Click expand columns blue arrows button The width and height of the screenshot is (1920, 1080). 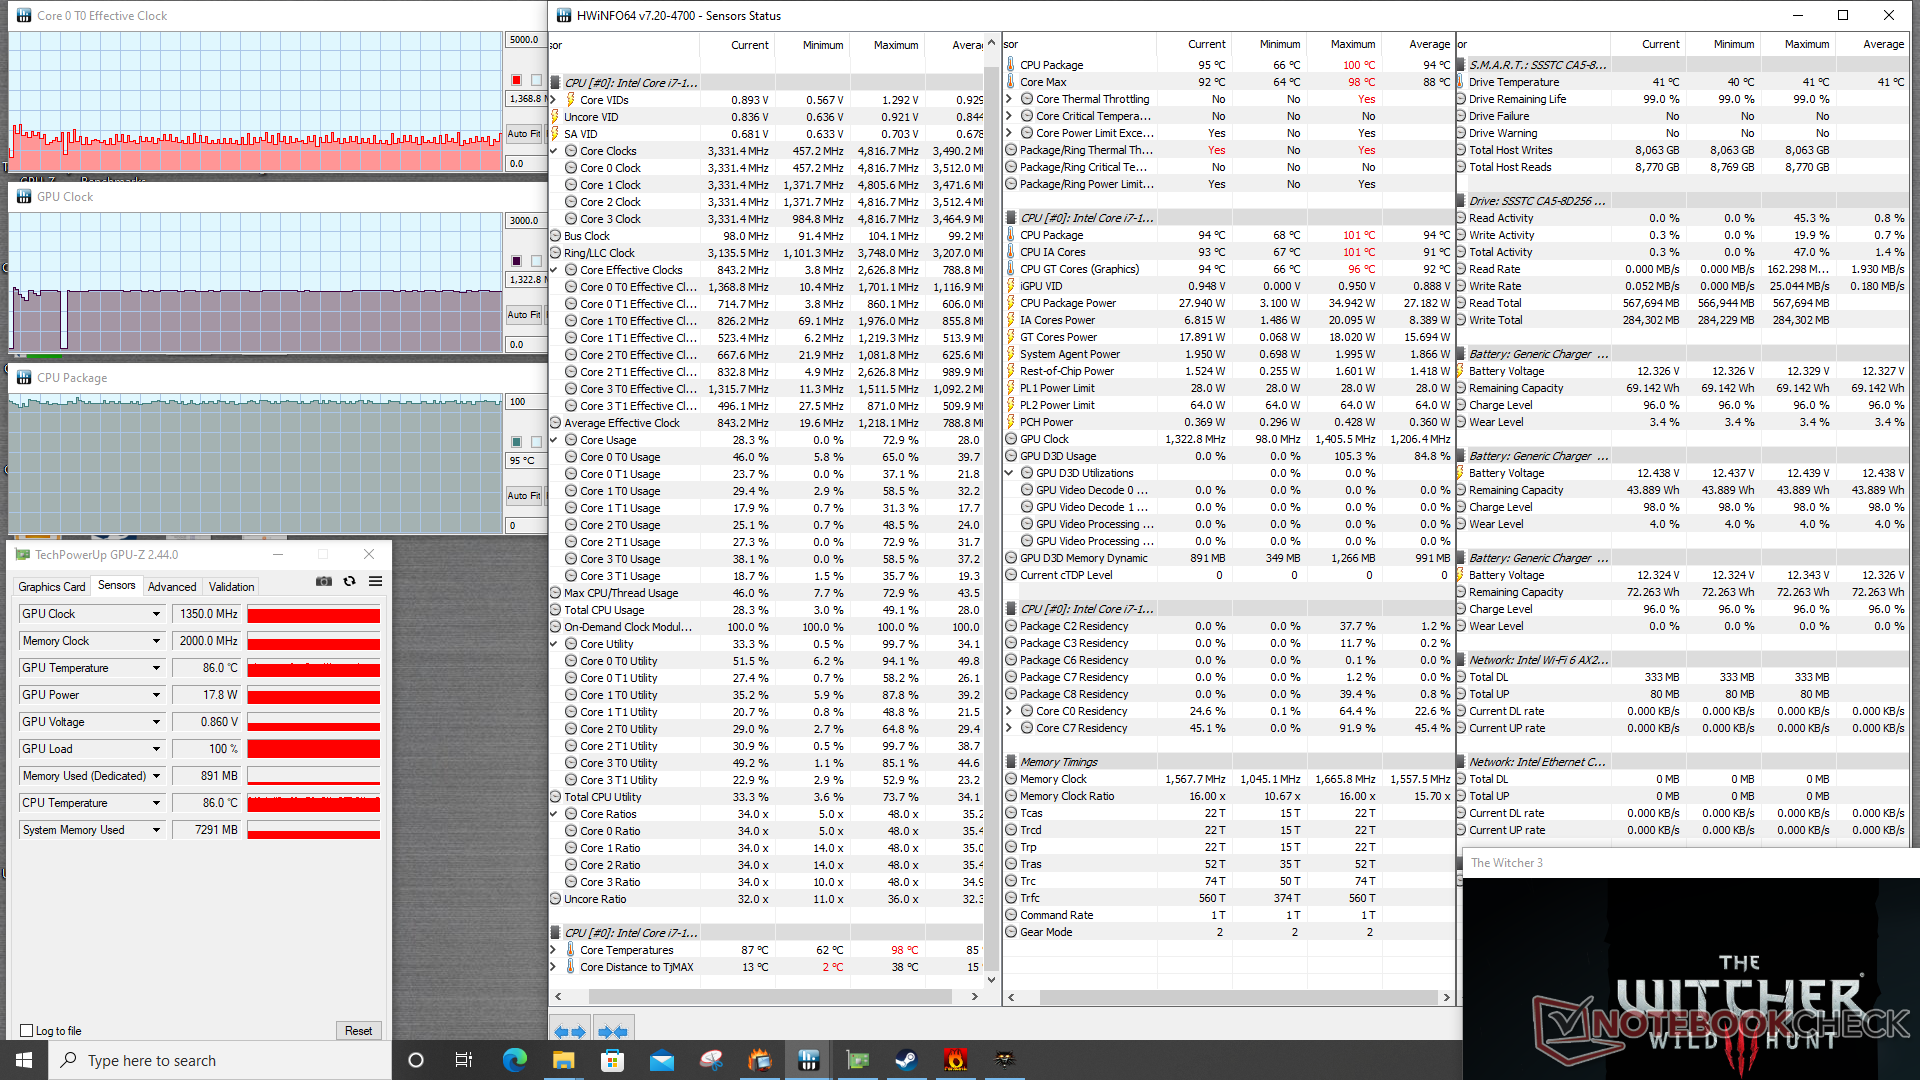pyautogui.click(x=569, y=1031)
